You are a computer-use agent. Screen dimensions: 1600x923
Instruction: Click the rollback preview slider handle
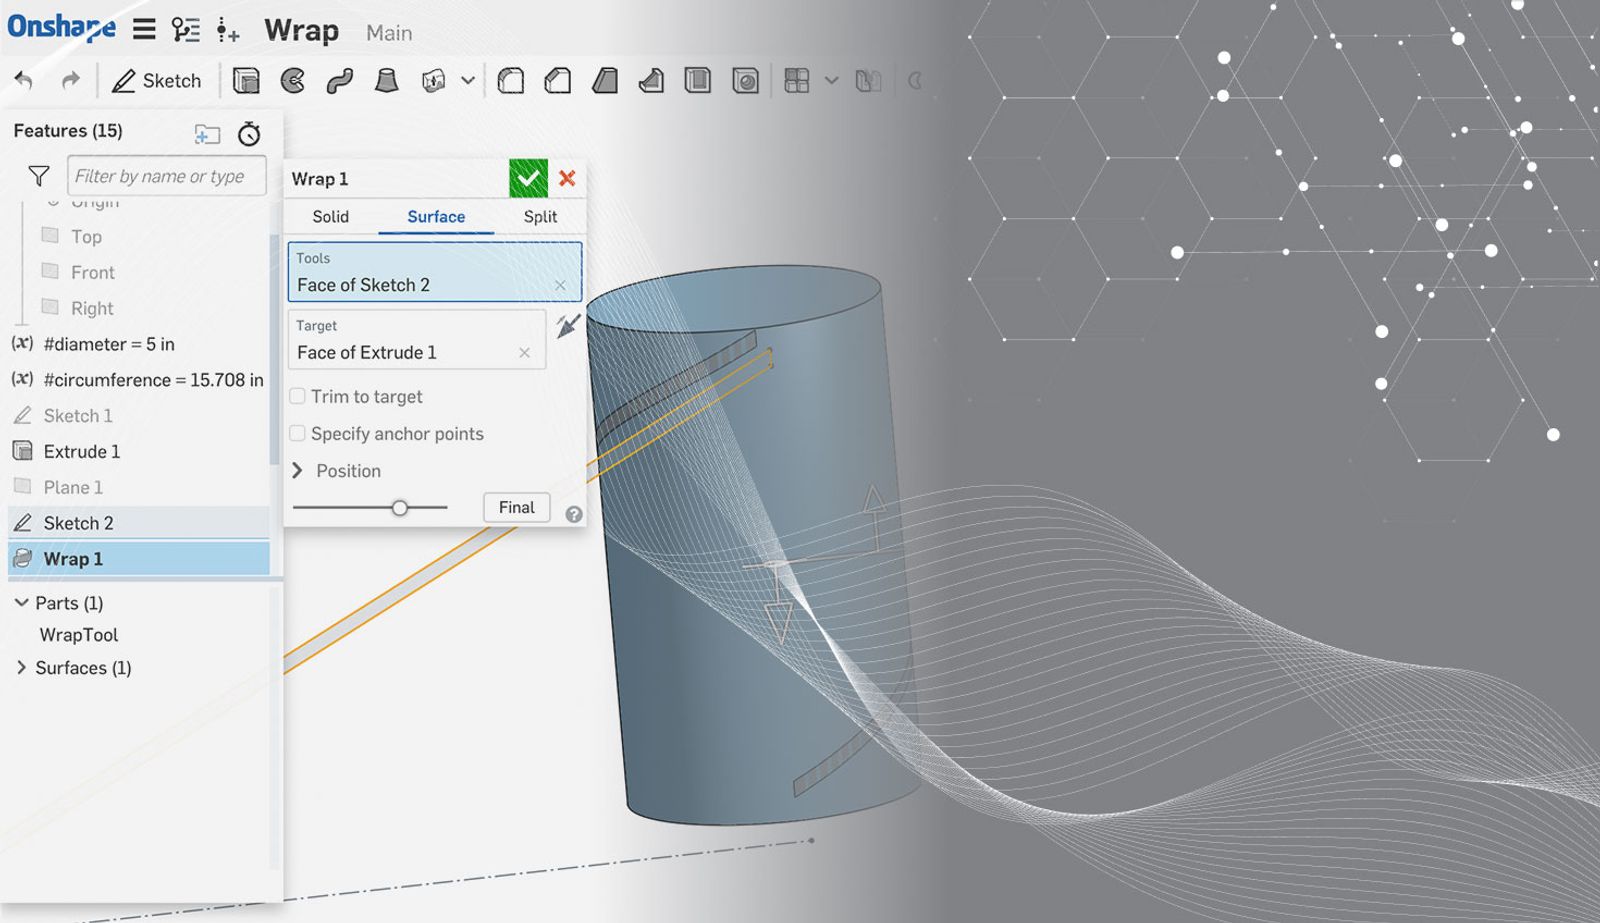pyautogui.click(x=400, y=508)
